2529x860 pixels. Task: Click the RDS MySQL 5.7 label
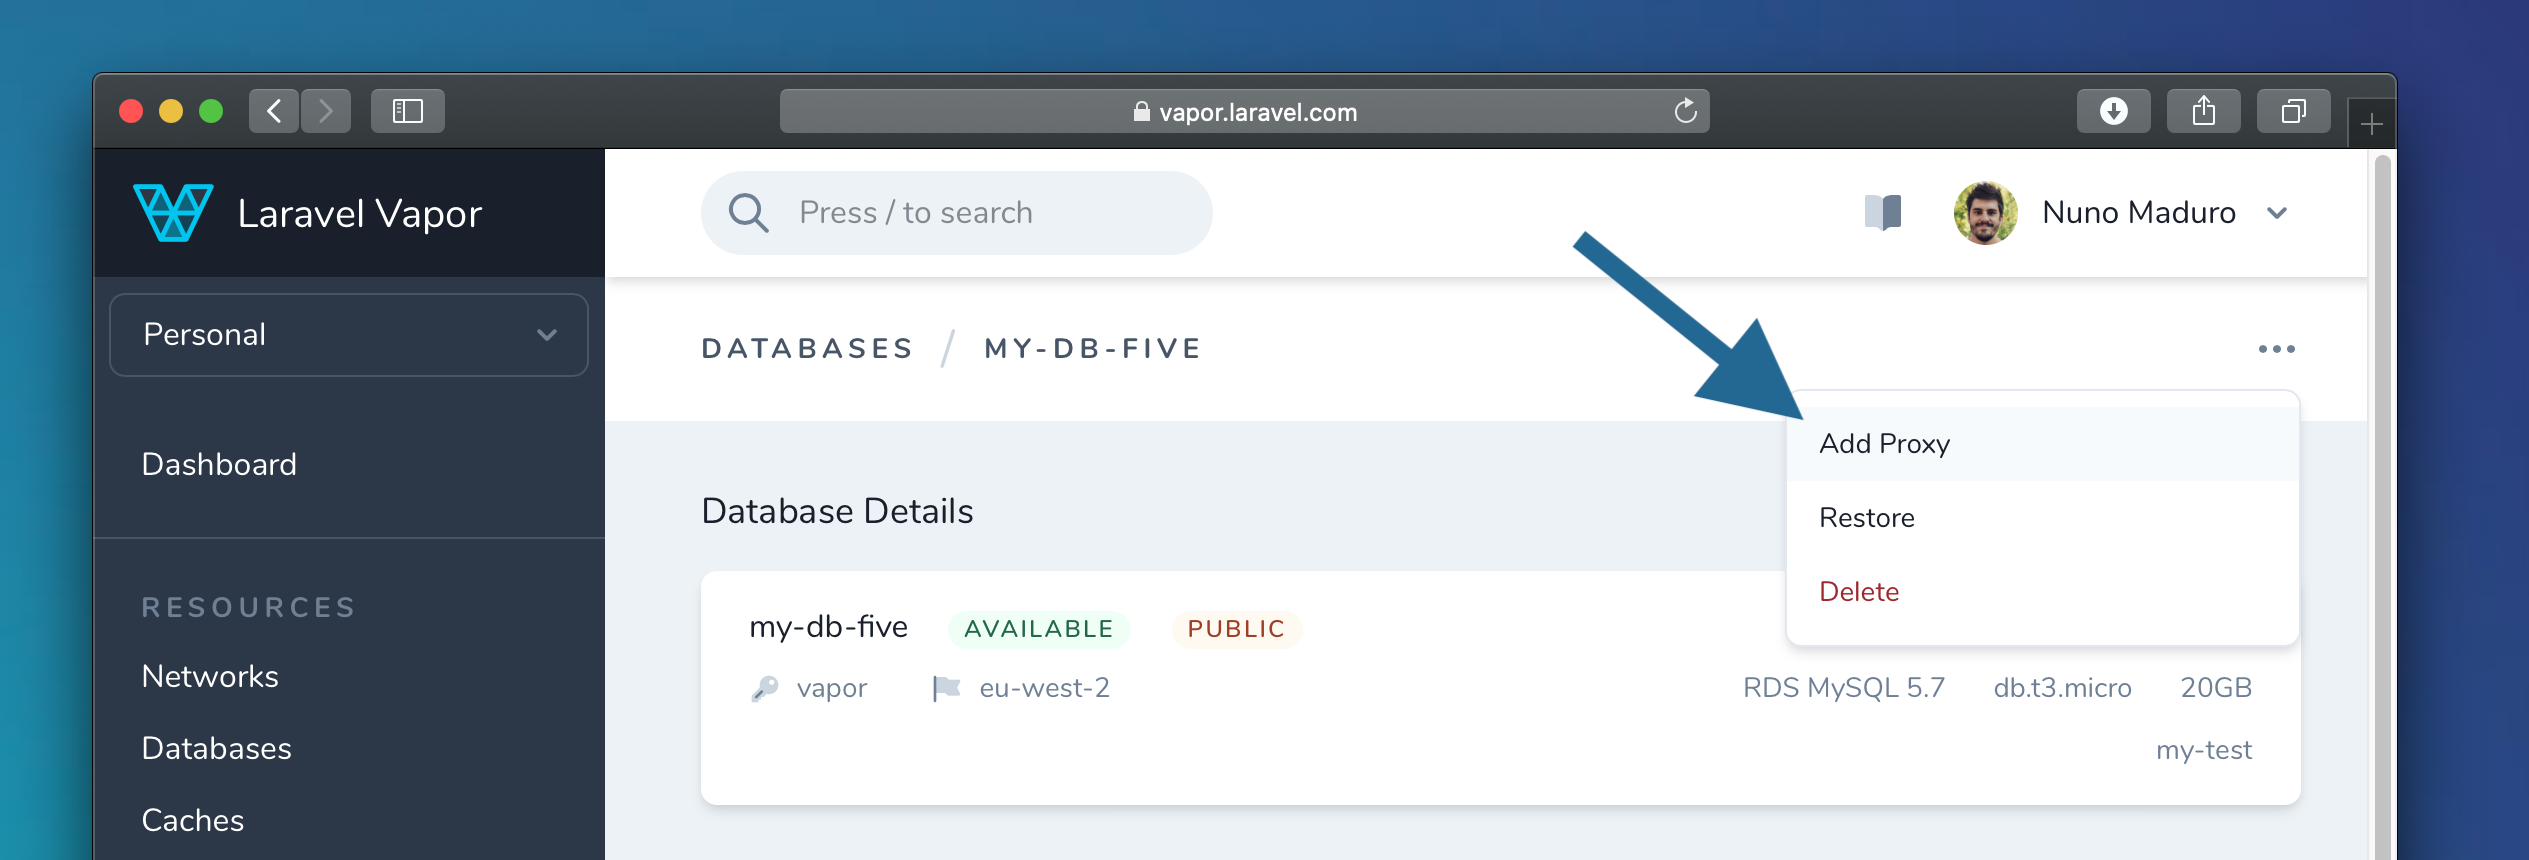[x=1844, y=688]
